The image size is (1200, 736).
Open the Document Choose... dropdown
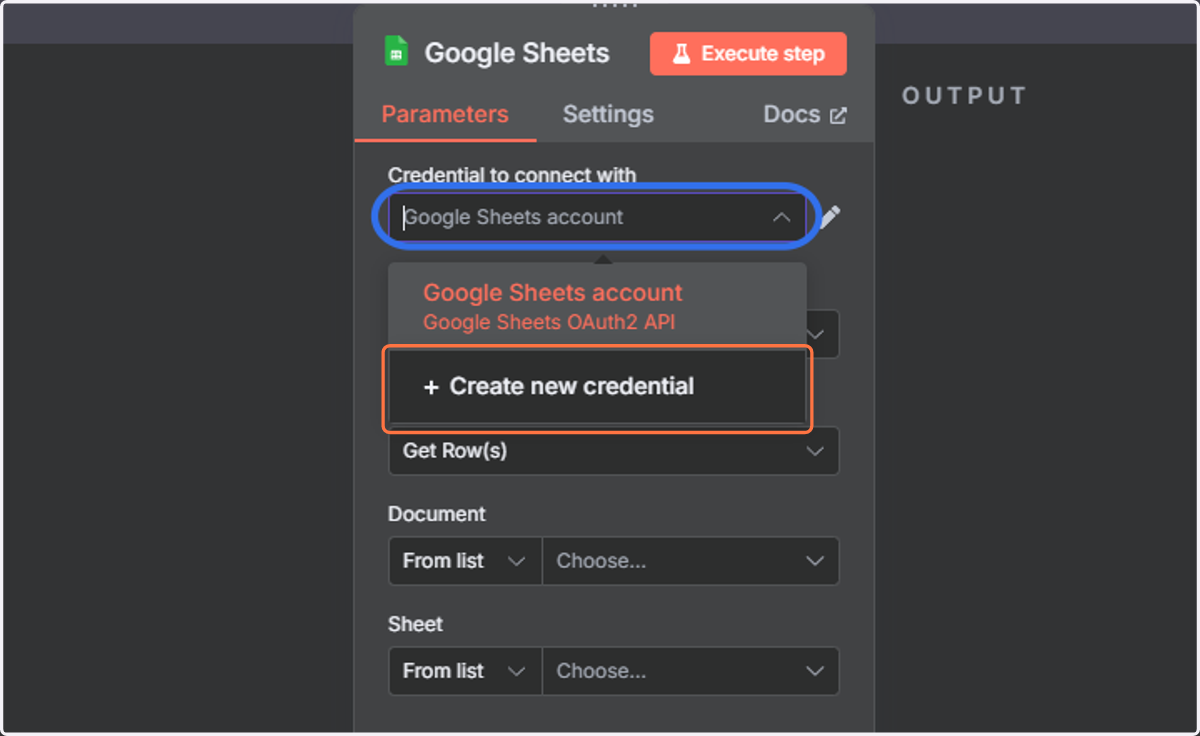pyautogui.click(x=690, y=561)
